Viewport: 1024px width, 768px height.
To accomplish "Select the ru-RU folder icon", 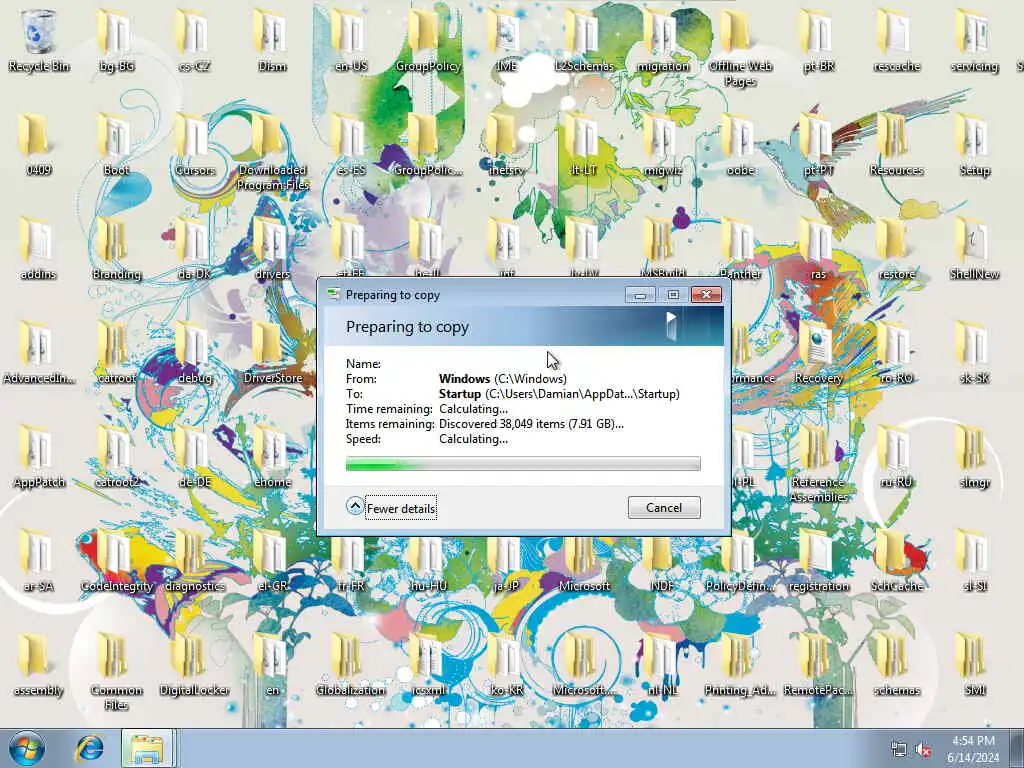I will 897,456.
